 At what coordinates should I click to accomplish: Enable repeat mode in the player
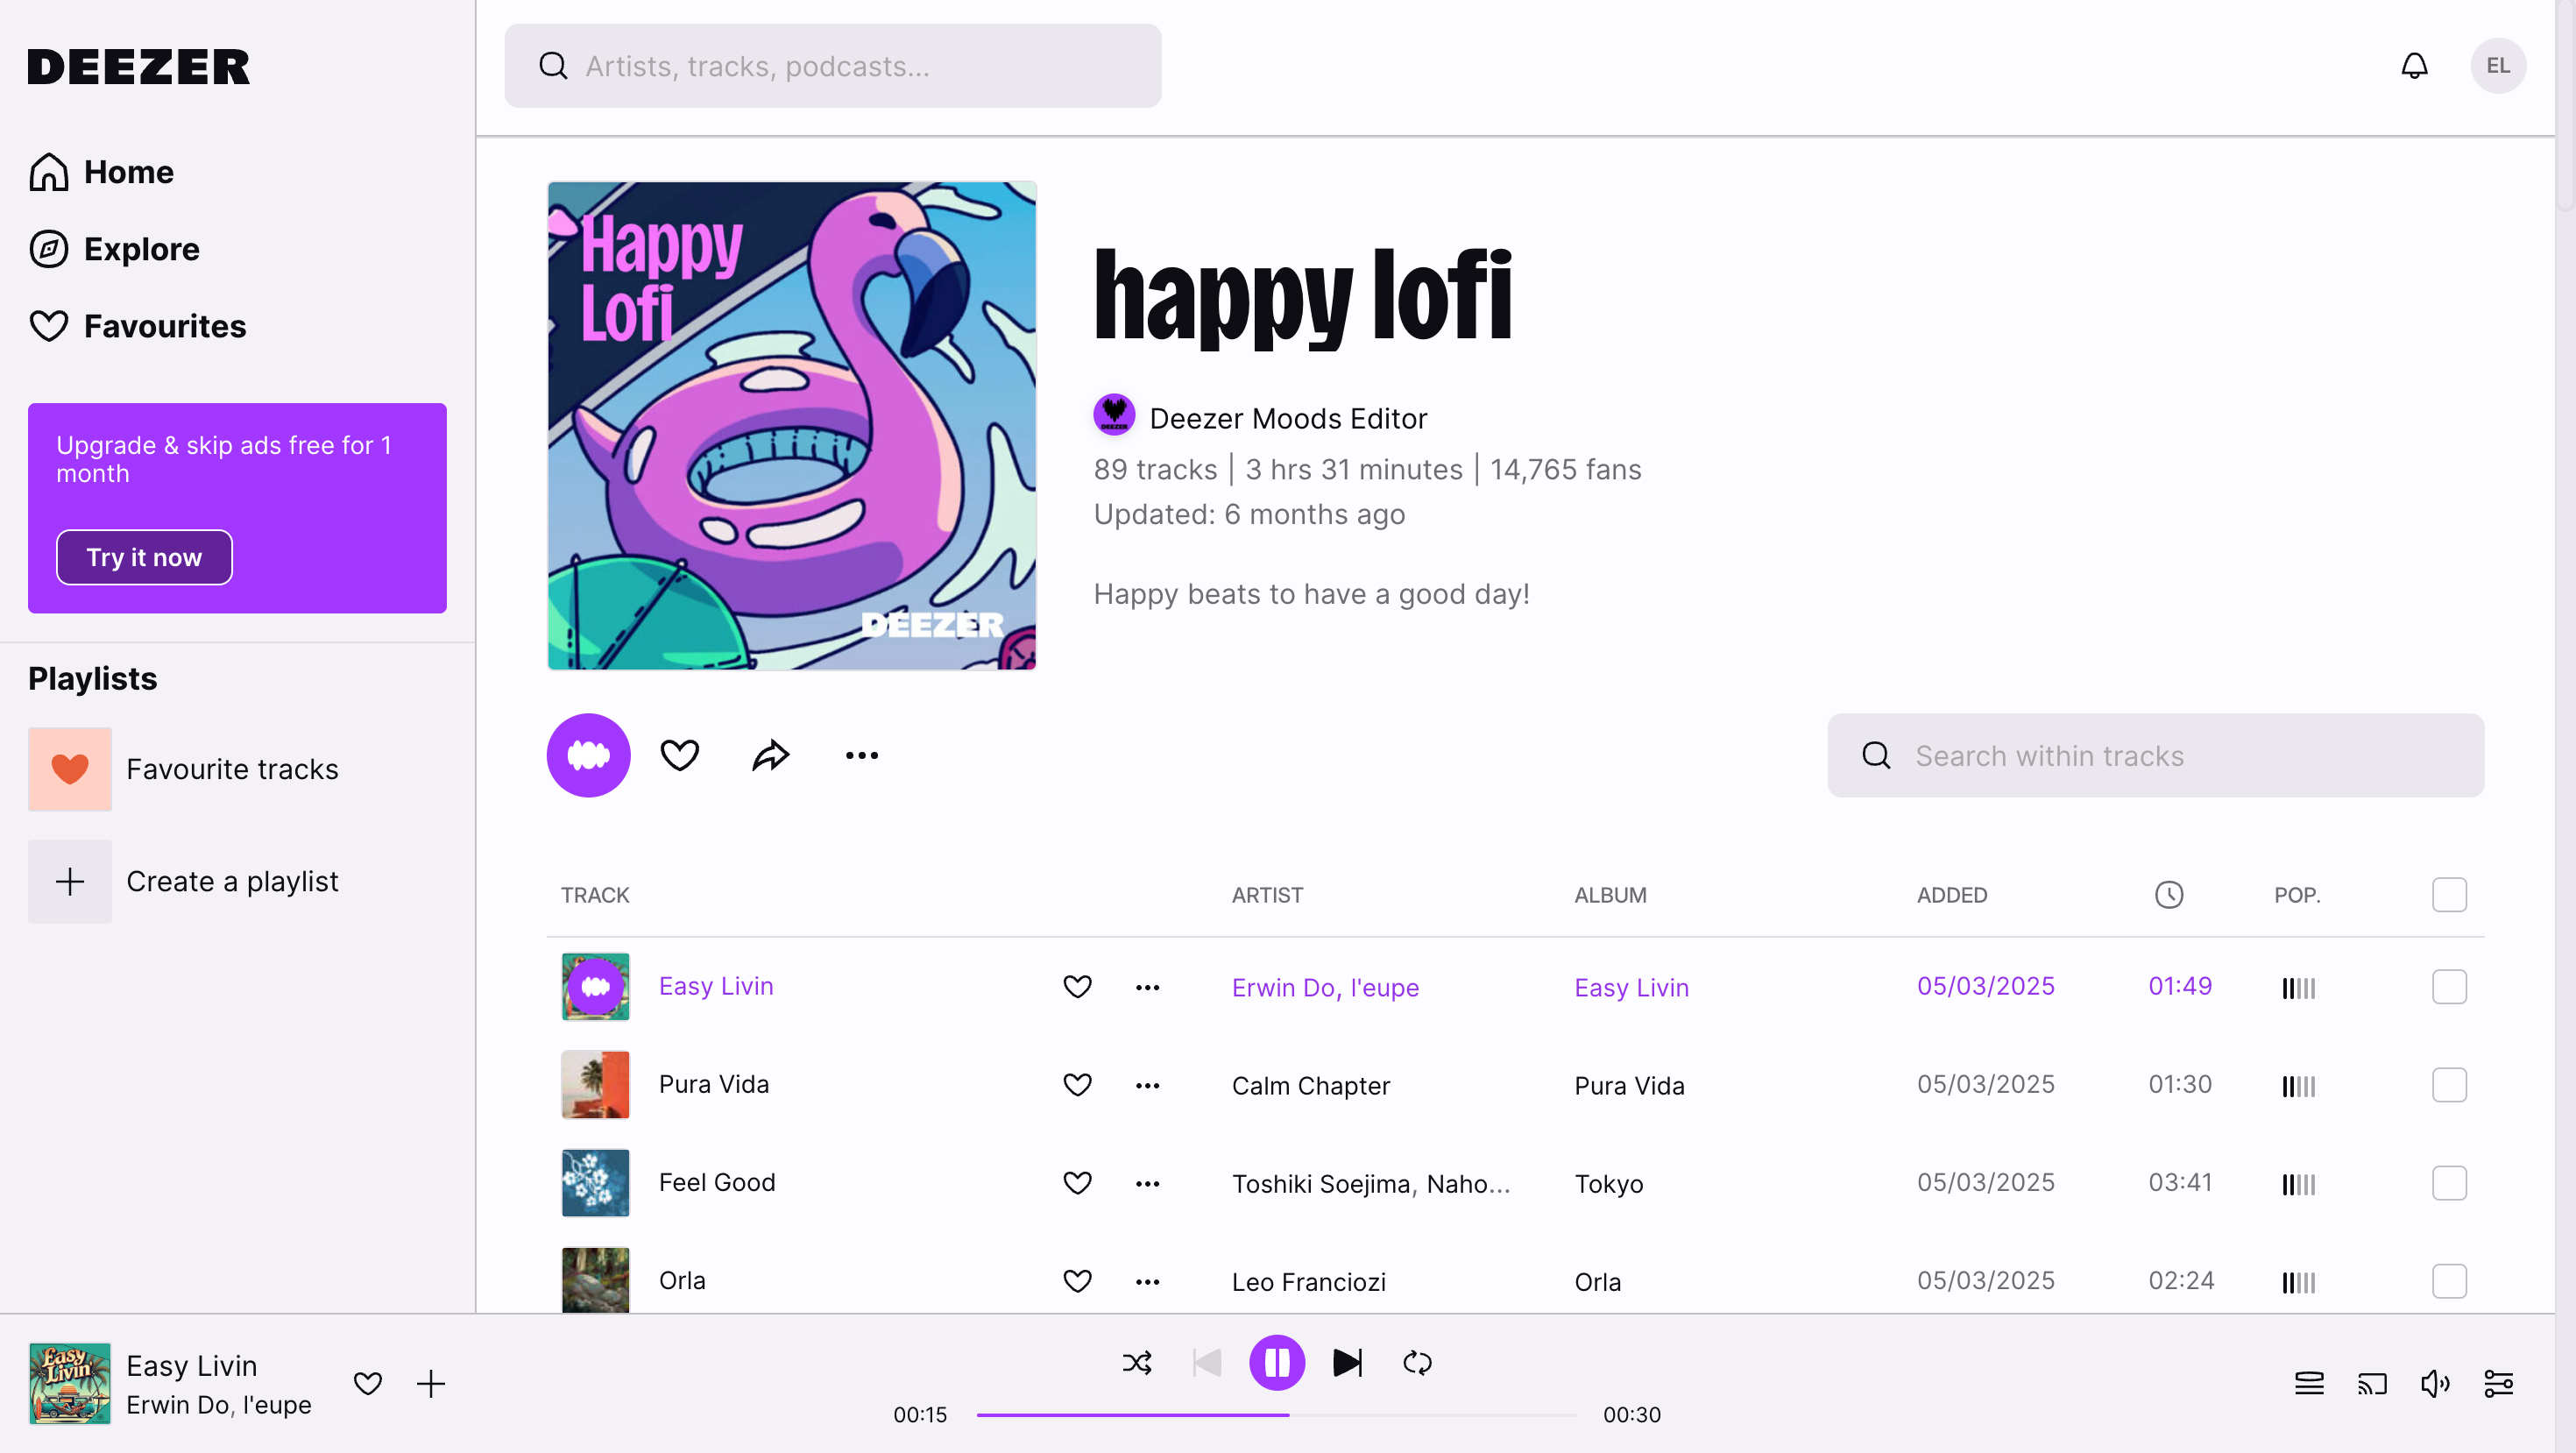(1417, 1362)
